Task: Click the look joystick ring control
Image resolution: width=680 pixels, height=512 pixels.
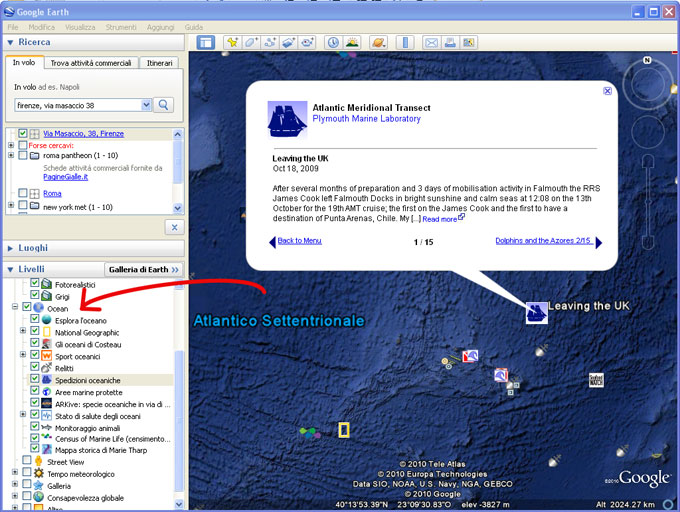Action: [x=647, y=84]
